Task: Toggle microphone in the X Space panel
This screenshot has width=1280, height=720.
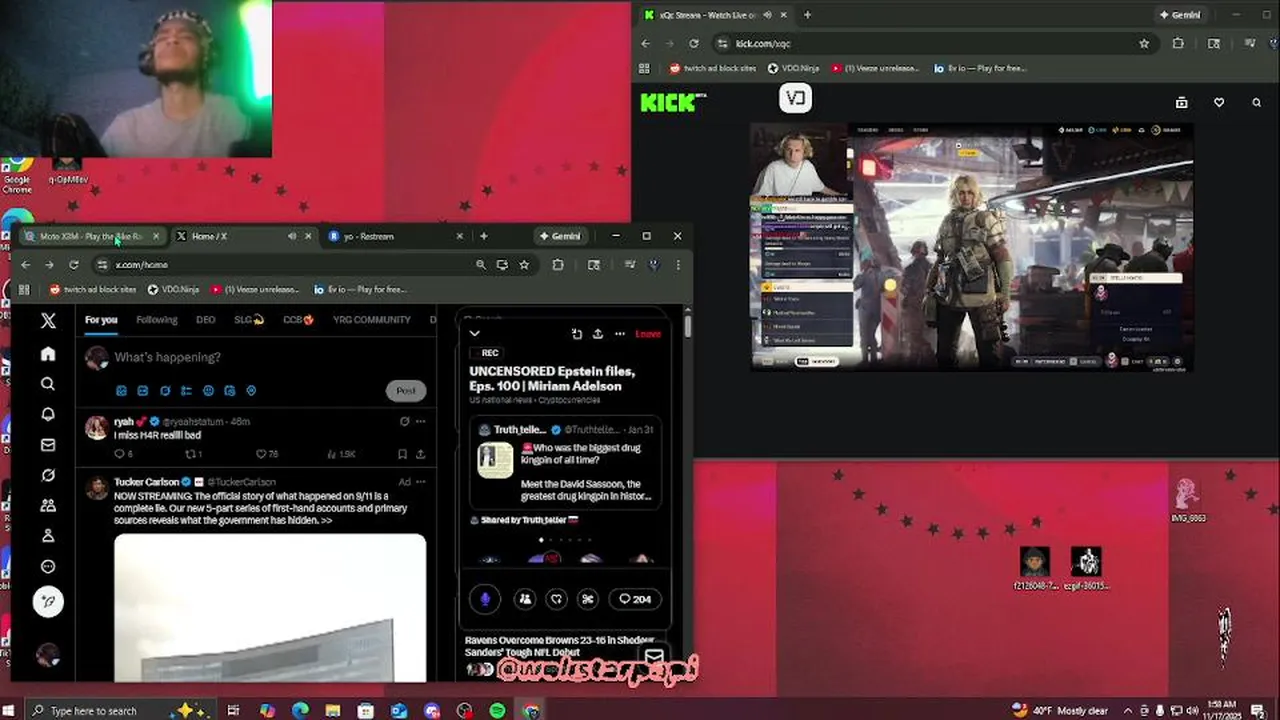Action: pos(485,599)
